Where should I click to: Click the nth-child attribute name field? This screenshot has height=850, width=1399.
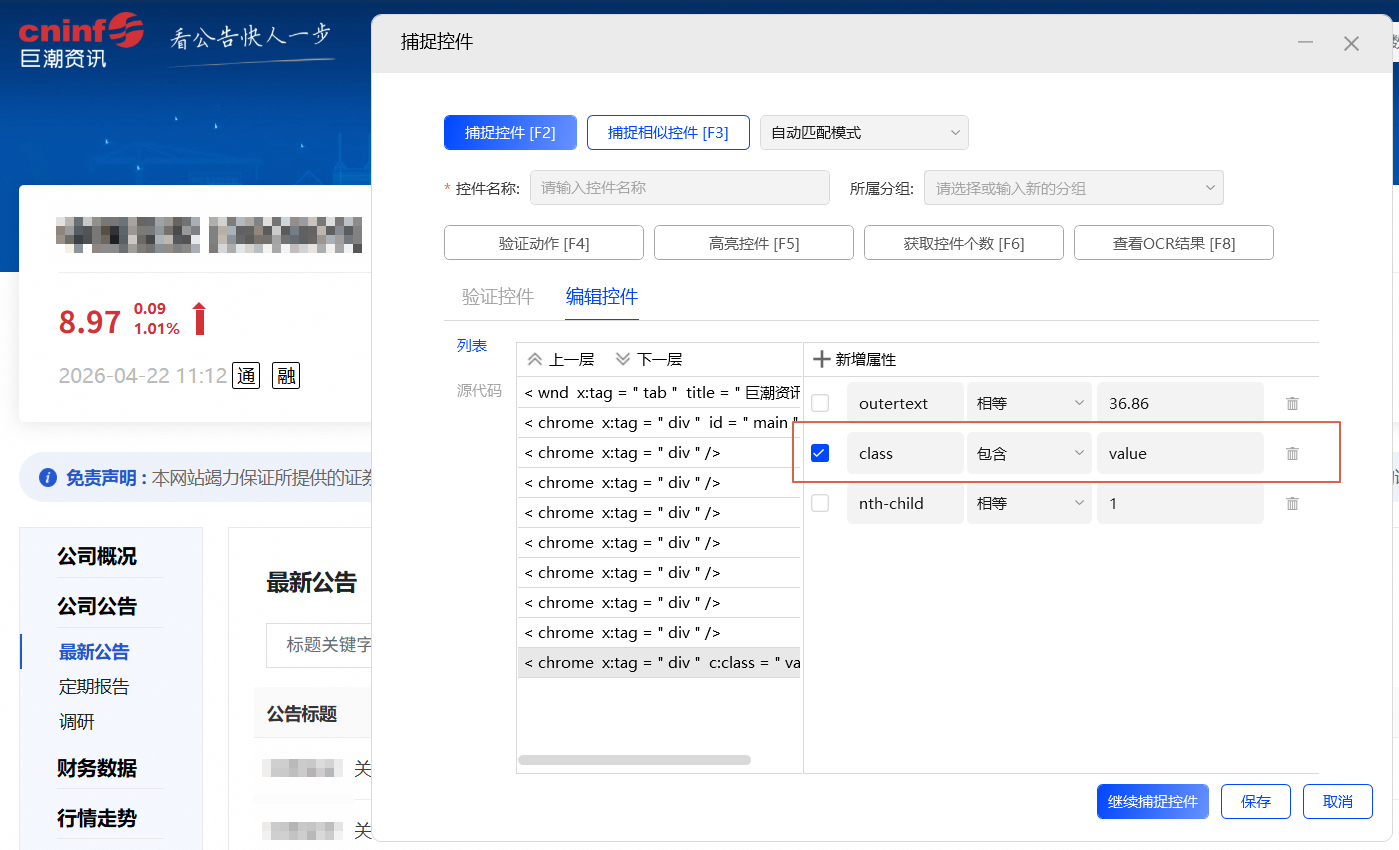[x=905, y=504]
